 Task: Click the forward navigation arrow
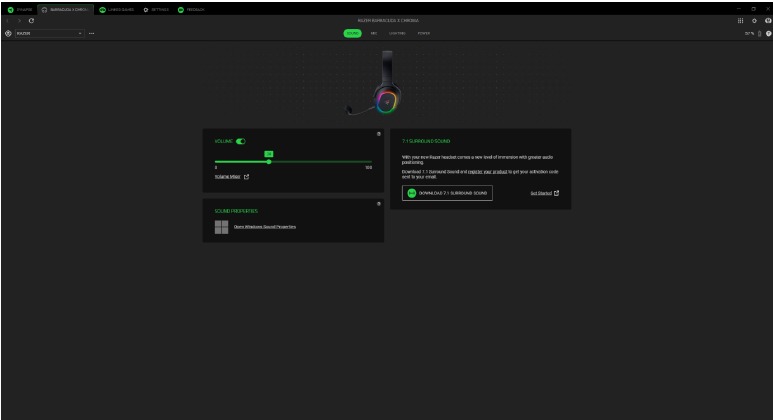coord(19,21)
